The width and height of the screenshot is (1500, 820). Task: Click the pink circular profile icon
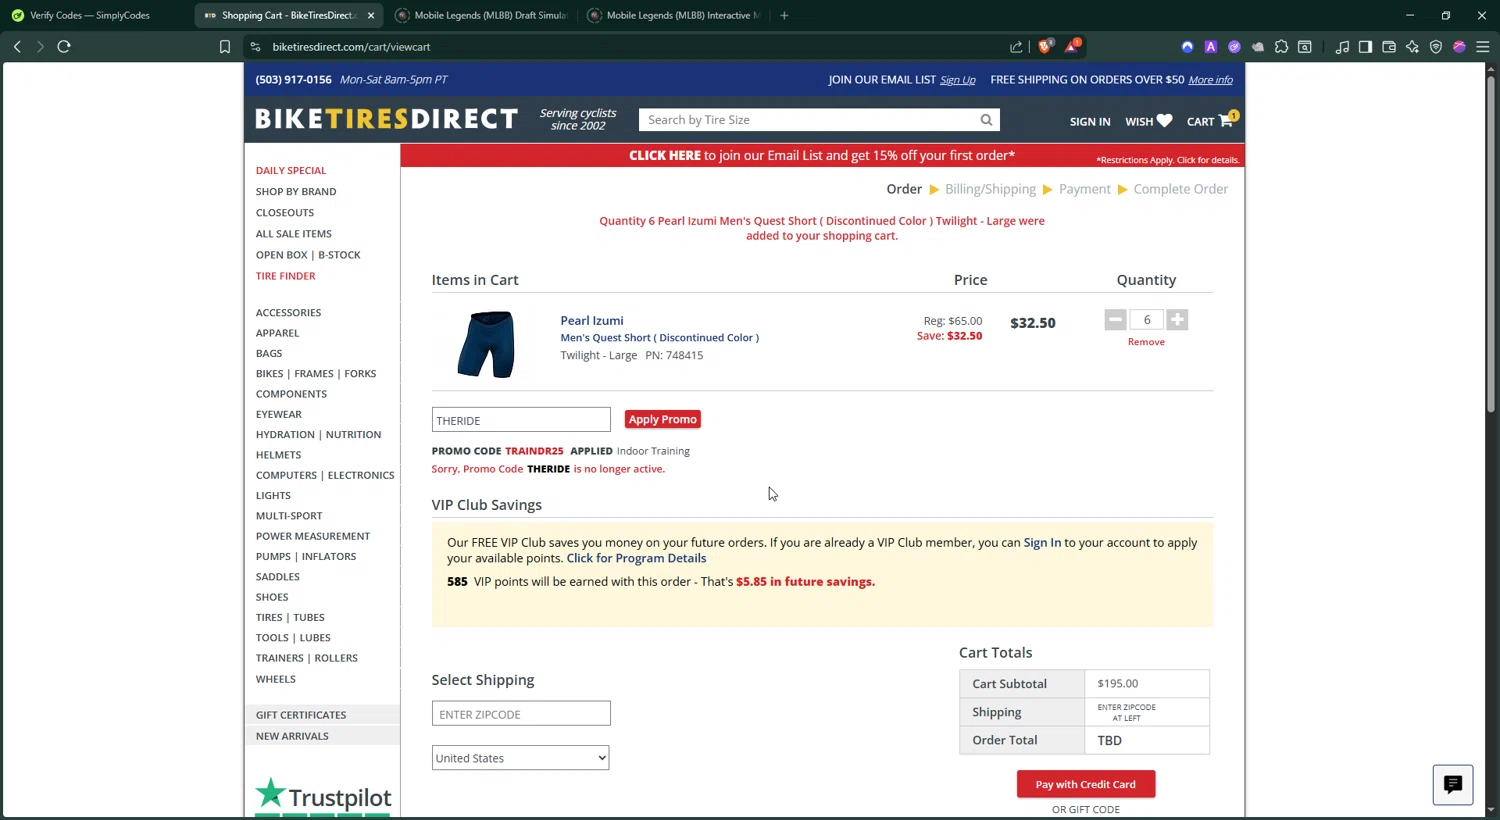pyautogui.click(x=1459, y=47)
